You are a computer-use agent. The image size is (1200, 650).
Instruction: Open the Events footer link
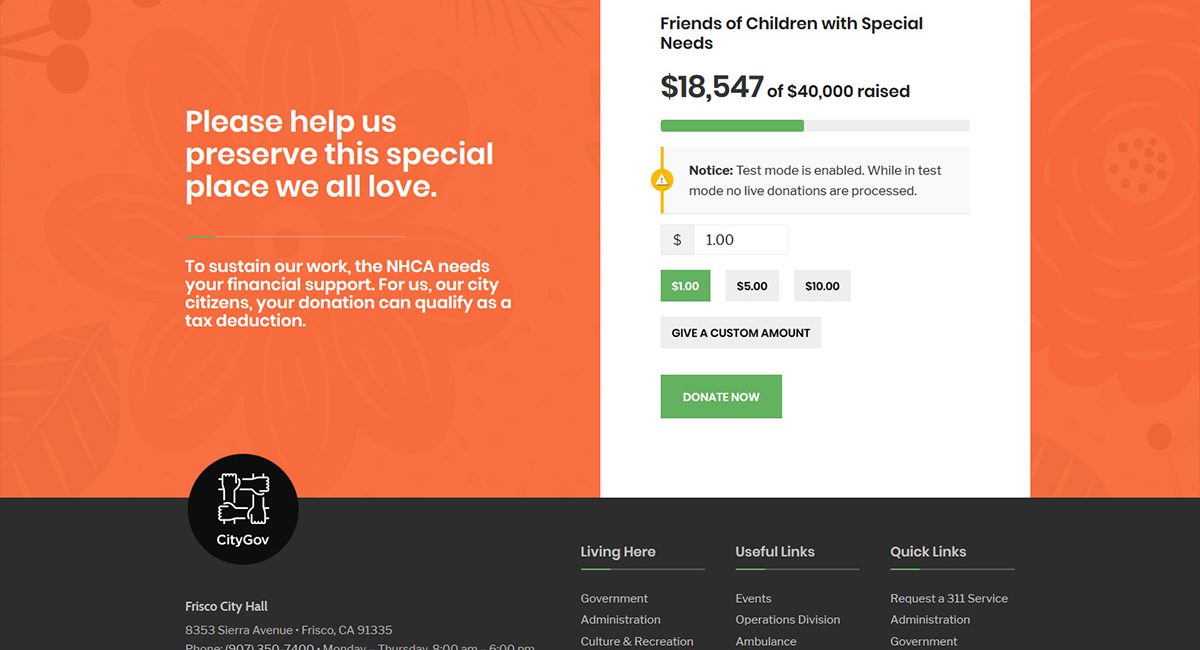point(753,598)
